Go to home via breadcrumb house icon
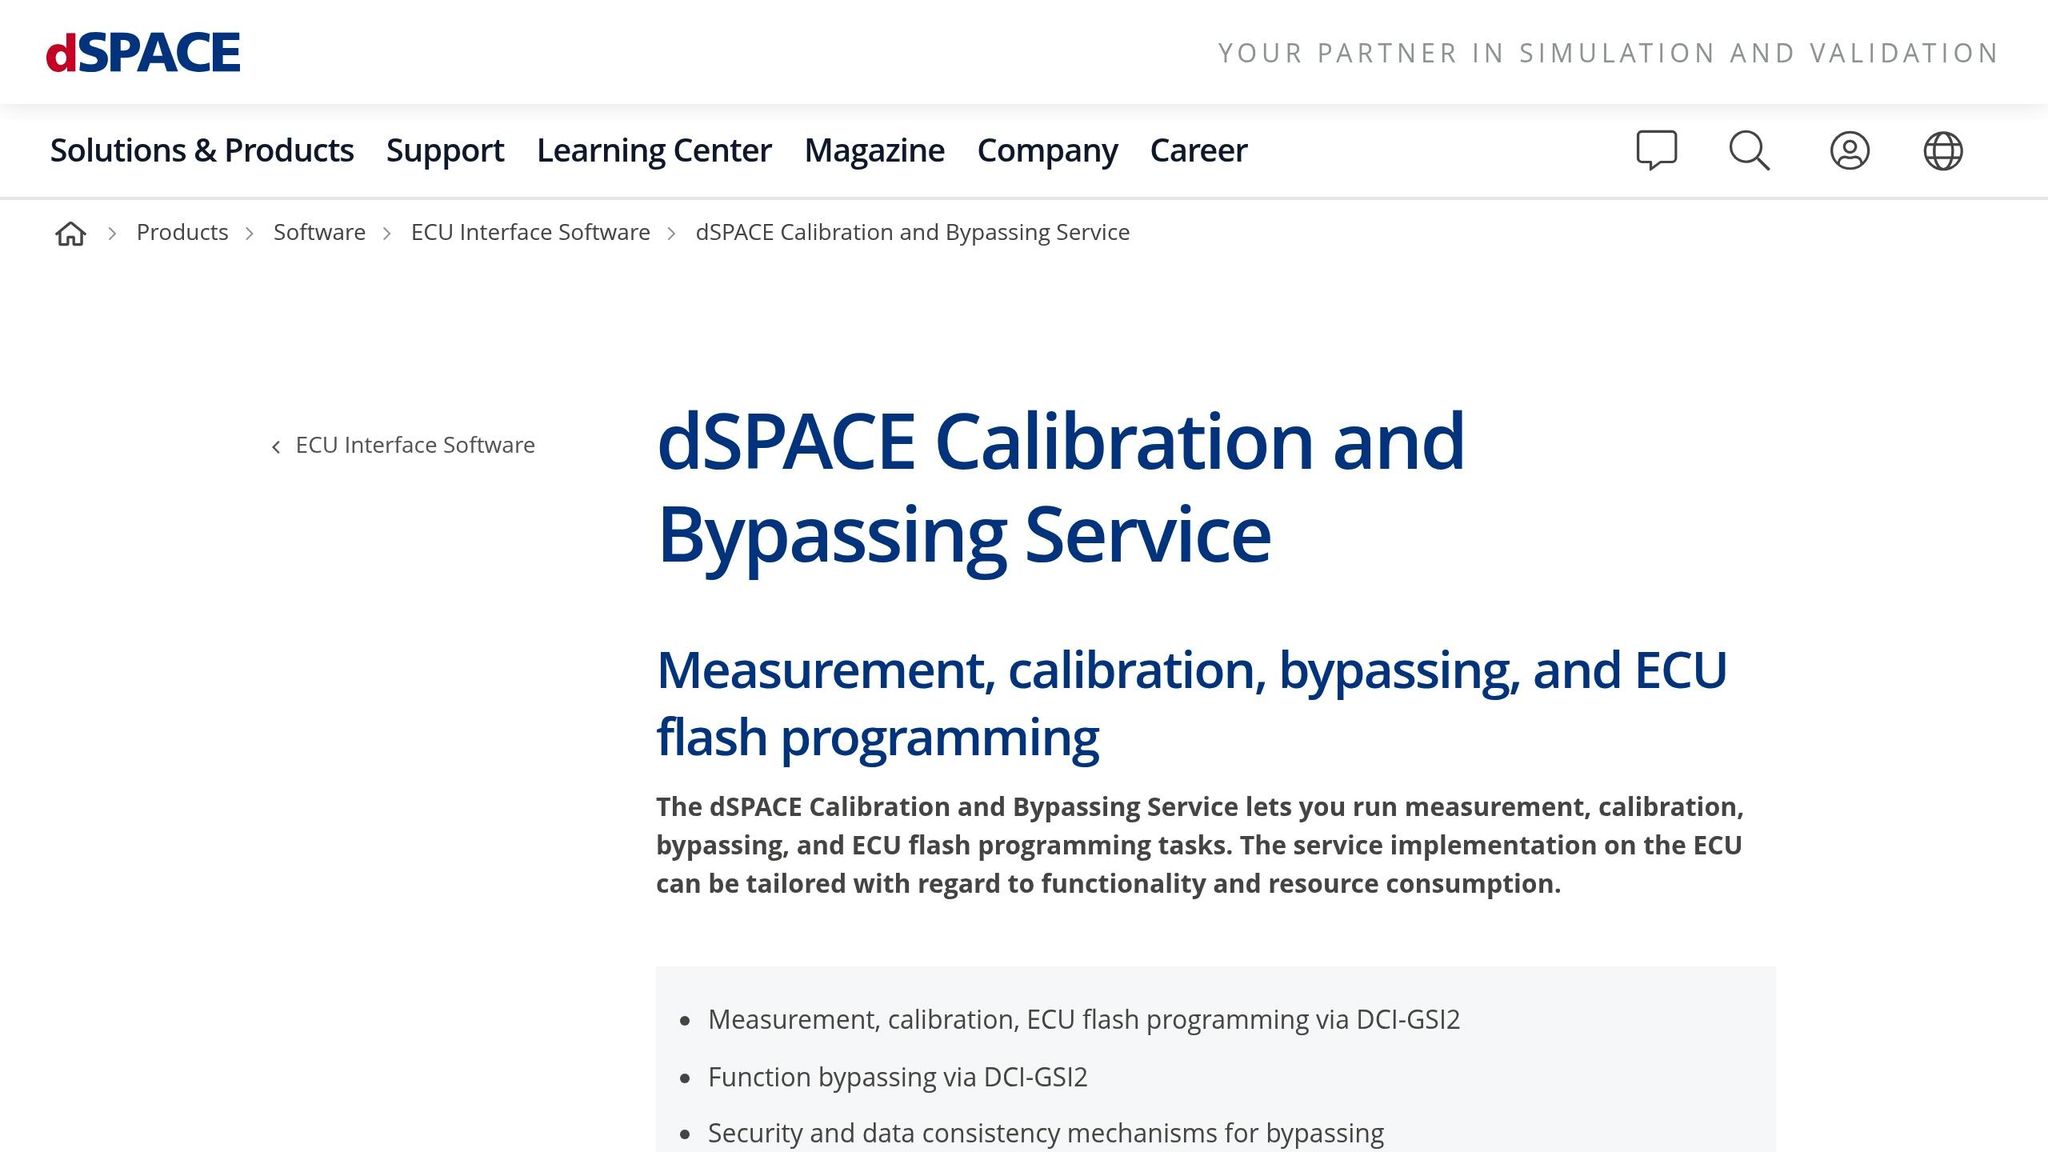This screenshot has width=2048, height=1152. click(70, 233)
